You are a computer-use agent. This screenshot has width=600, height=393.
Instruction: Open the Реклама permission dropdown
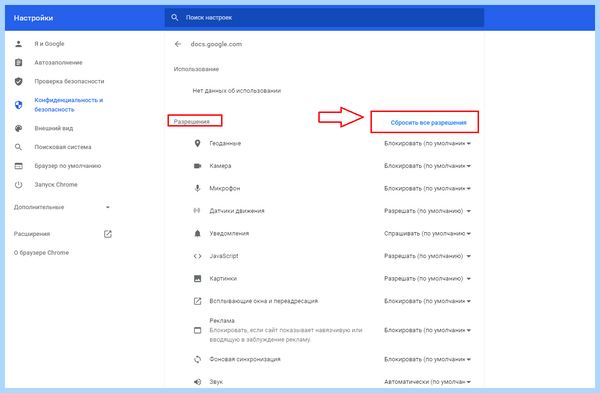click(x=427, y=330)
